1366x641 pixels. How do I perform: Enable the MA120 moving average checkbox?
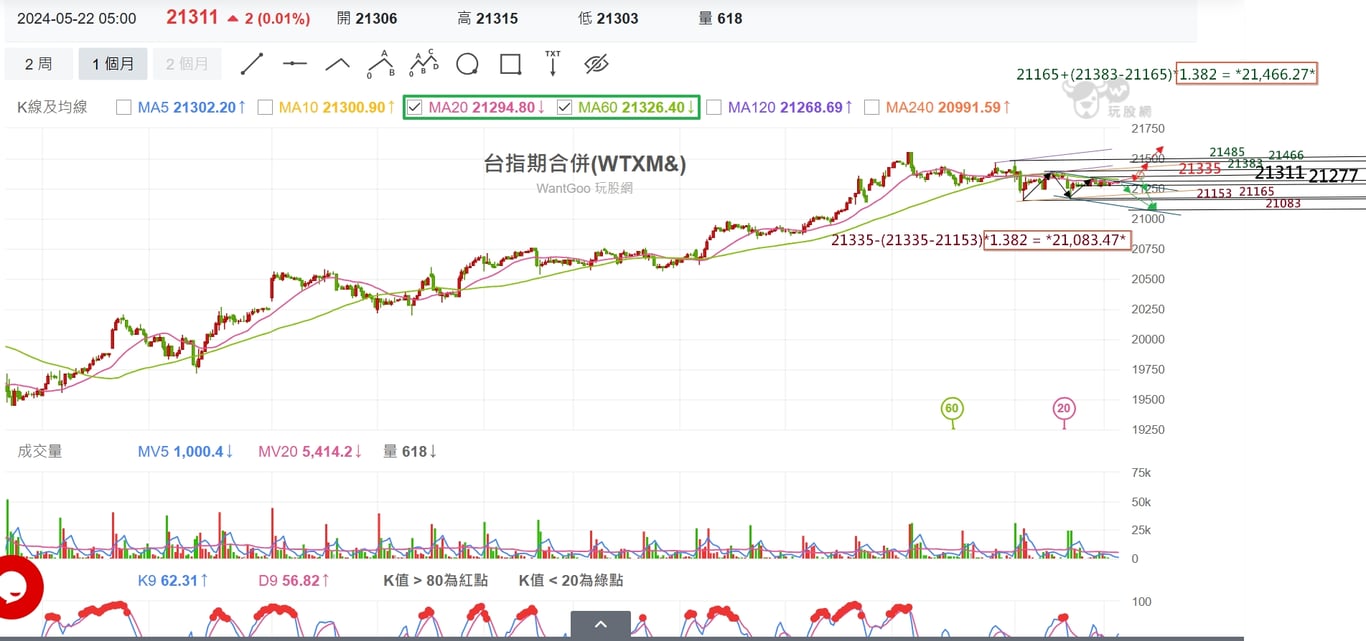tap(714, 107)
